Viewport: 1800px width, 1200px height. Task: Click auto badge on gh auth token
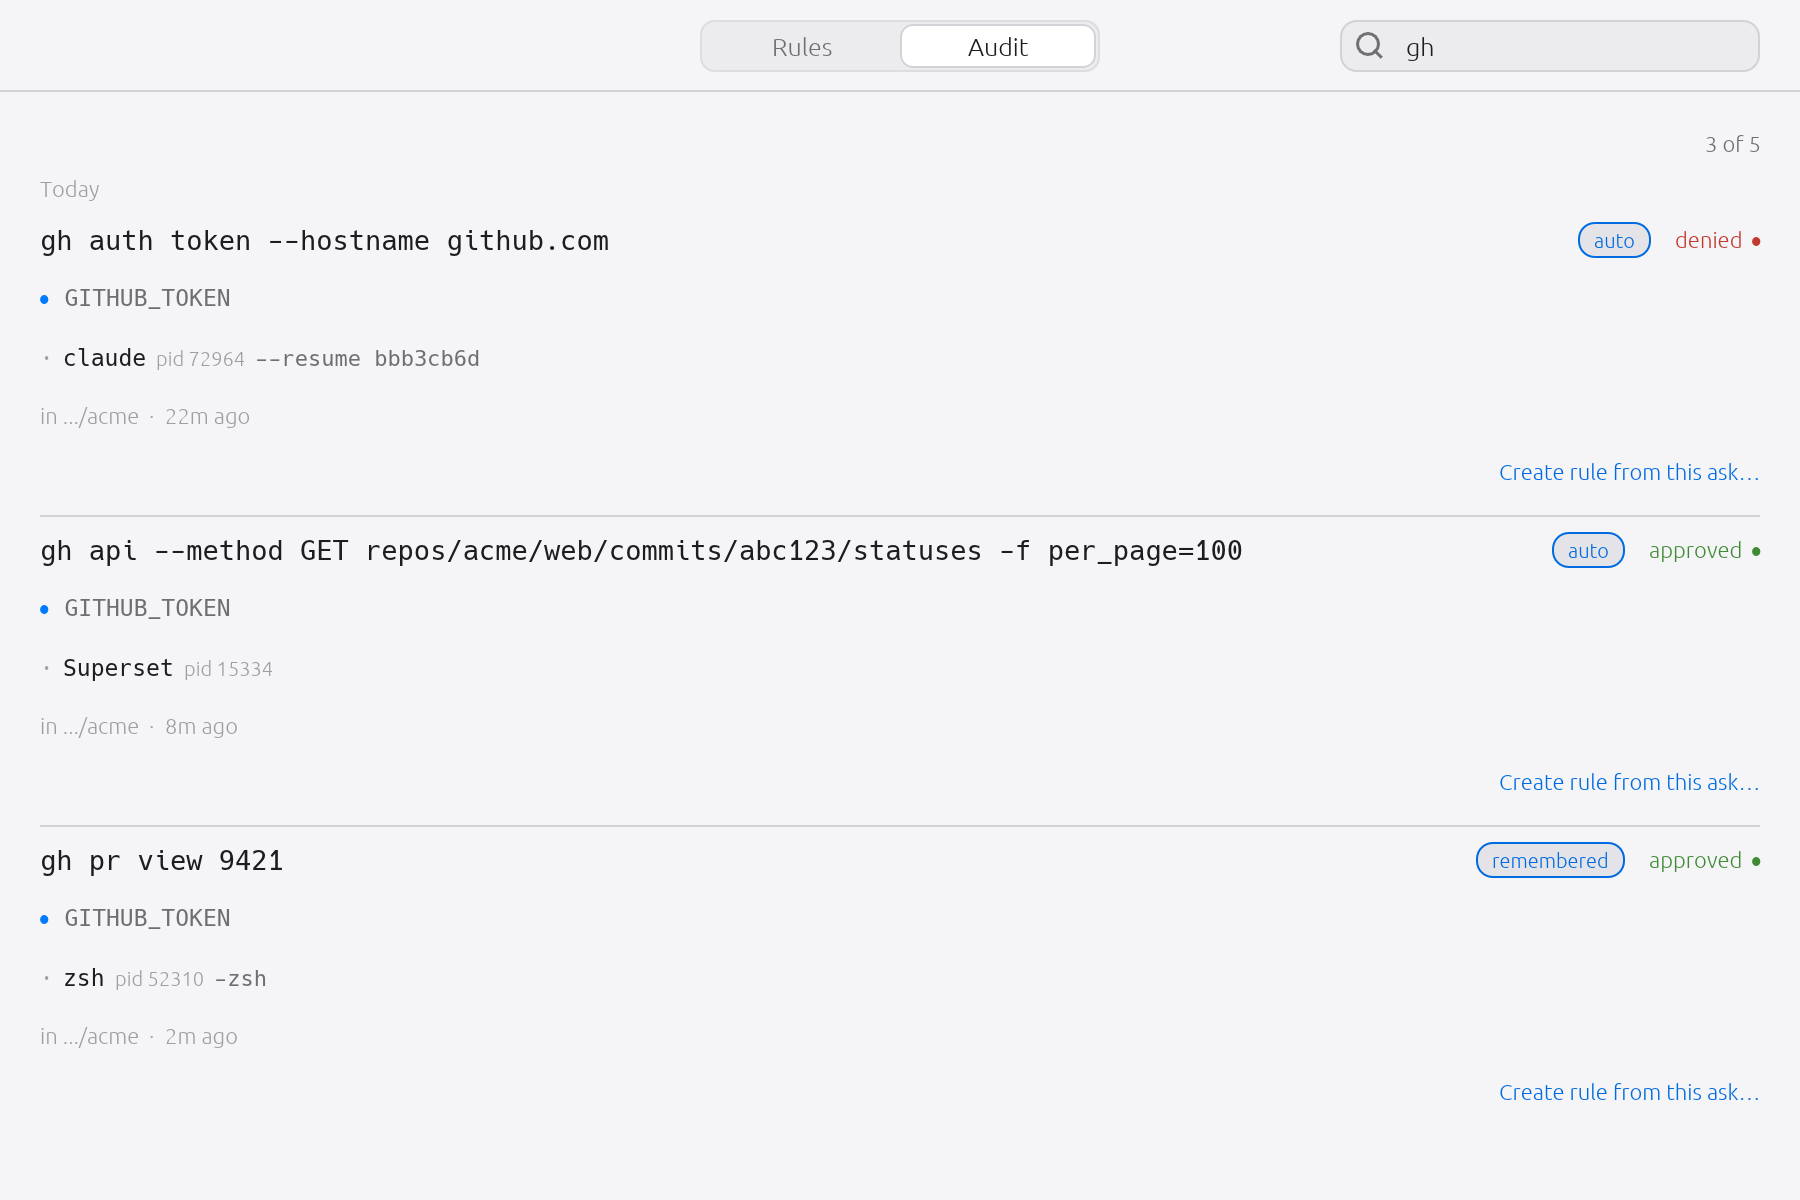click(x=1614, y=240)
